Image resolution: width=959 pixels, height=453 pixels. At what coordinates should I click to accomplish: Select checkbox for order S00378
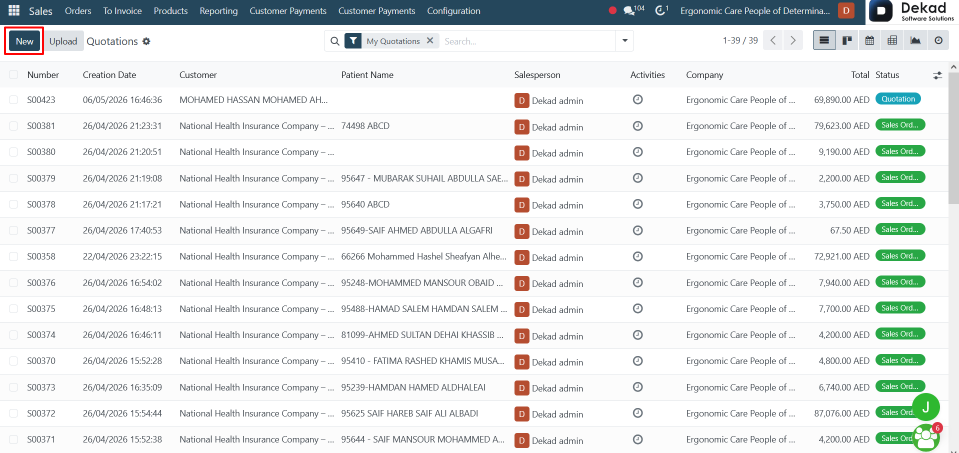point(13,204)
